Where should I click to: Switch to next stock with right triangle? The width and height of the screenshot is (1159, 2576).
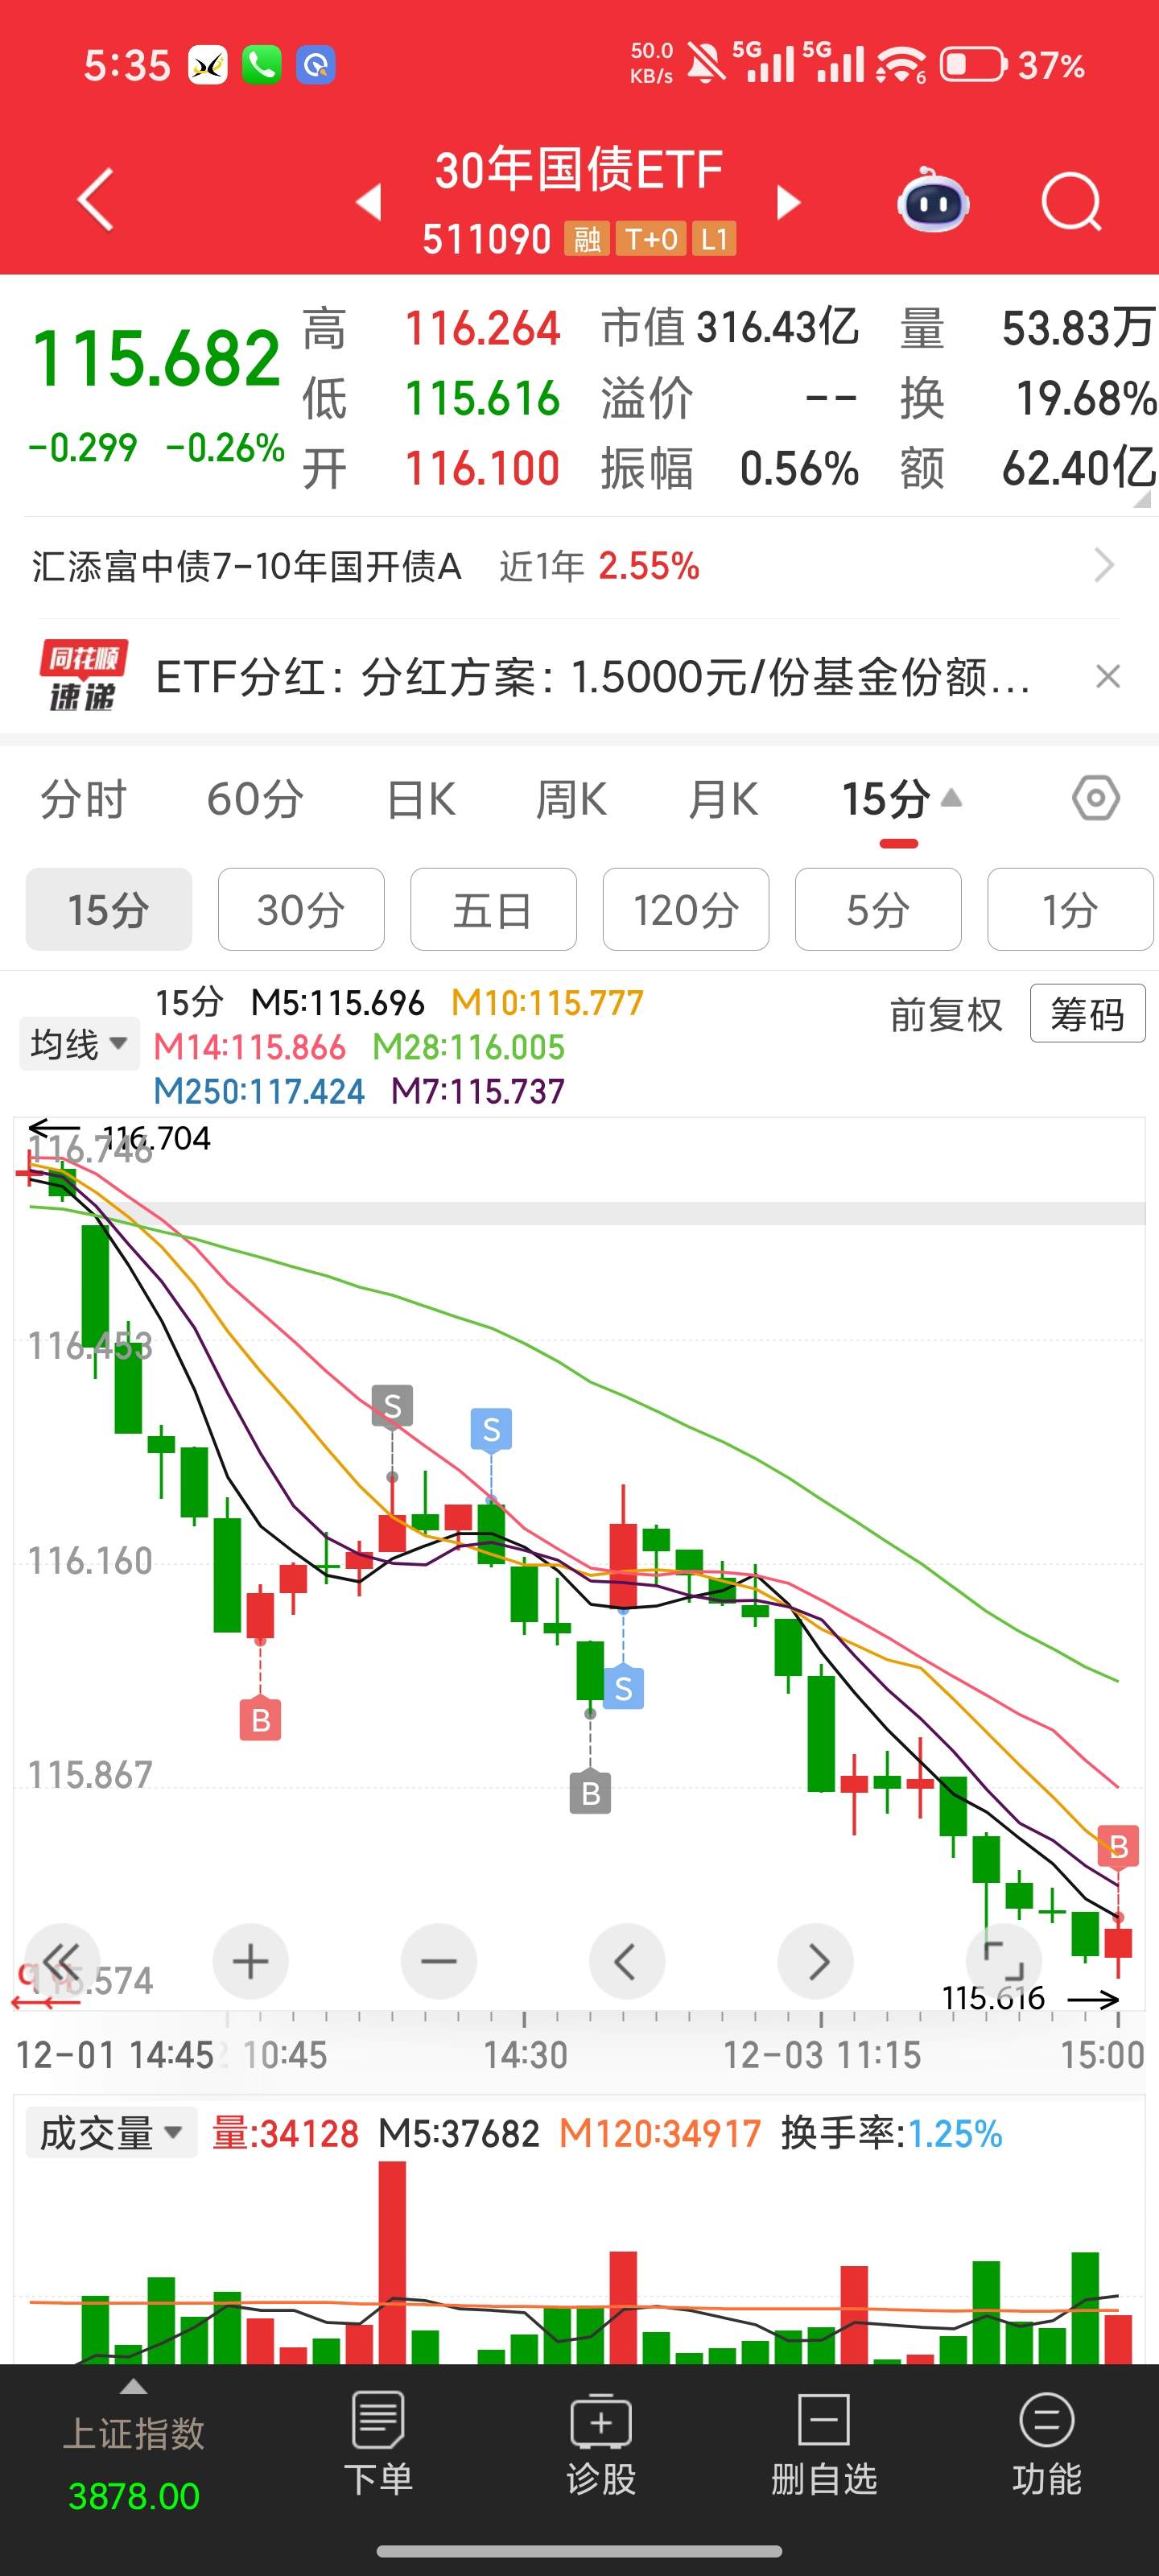tap(789, 202)
